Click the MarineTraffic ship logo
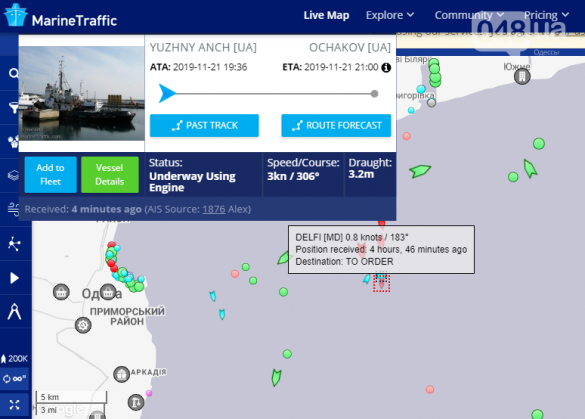Image resolution: width=585 pixels, height=419 pixels. [16, 15]
